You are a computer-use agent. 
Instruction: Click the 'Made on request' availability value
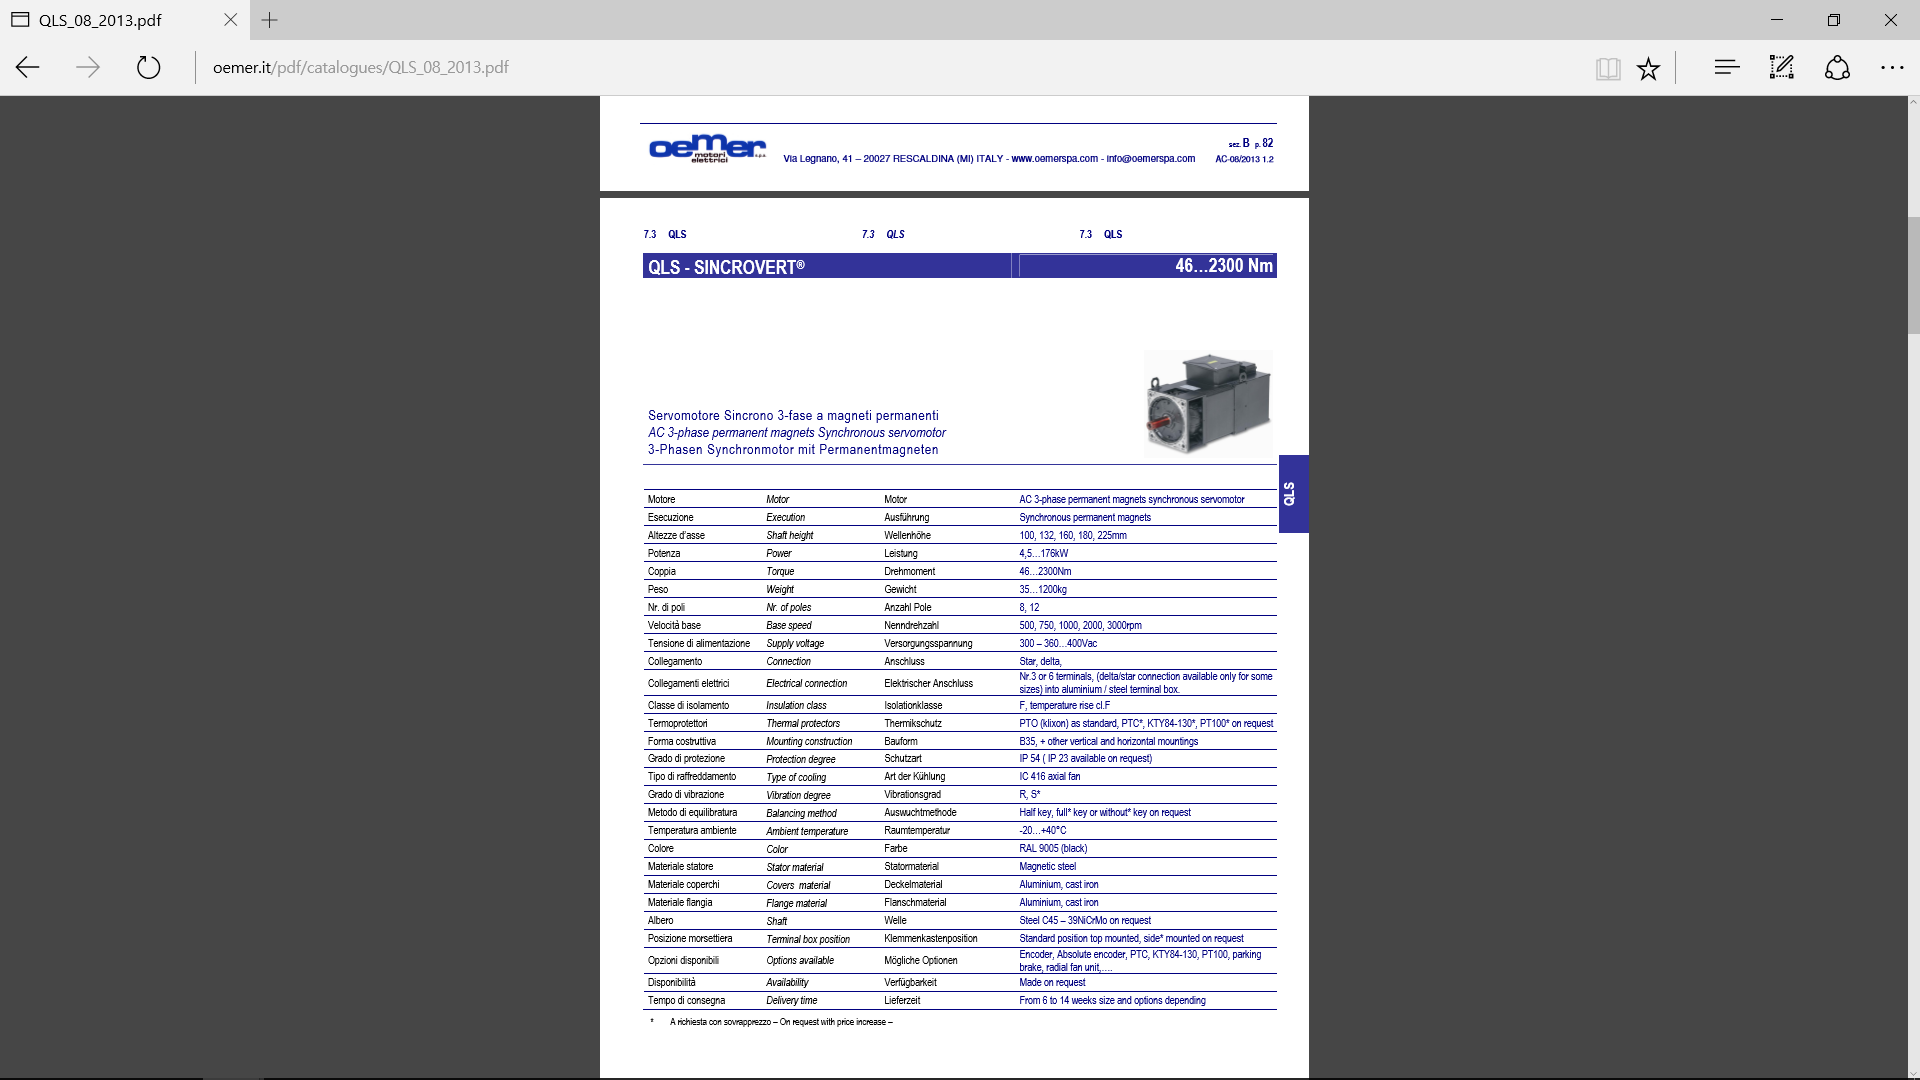point(1052,983)
